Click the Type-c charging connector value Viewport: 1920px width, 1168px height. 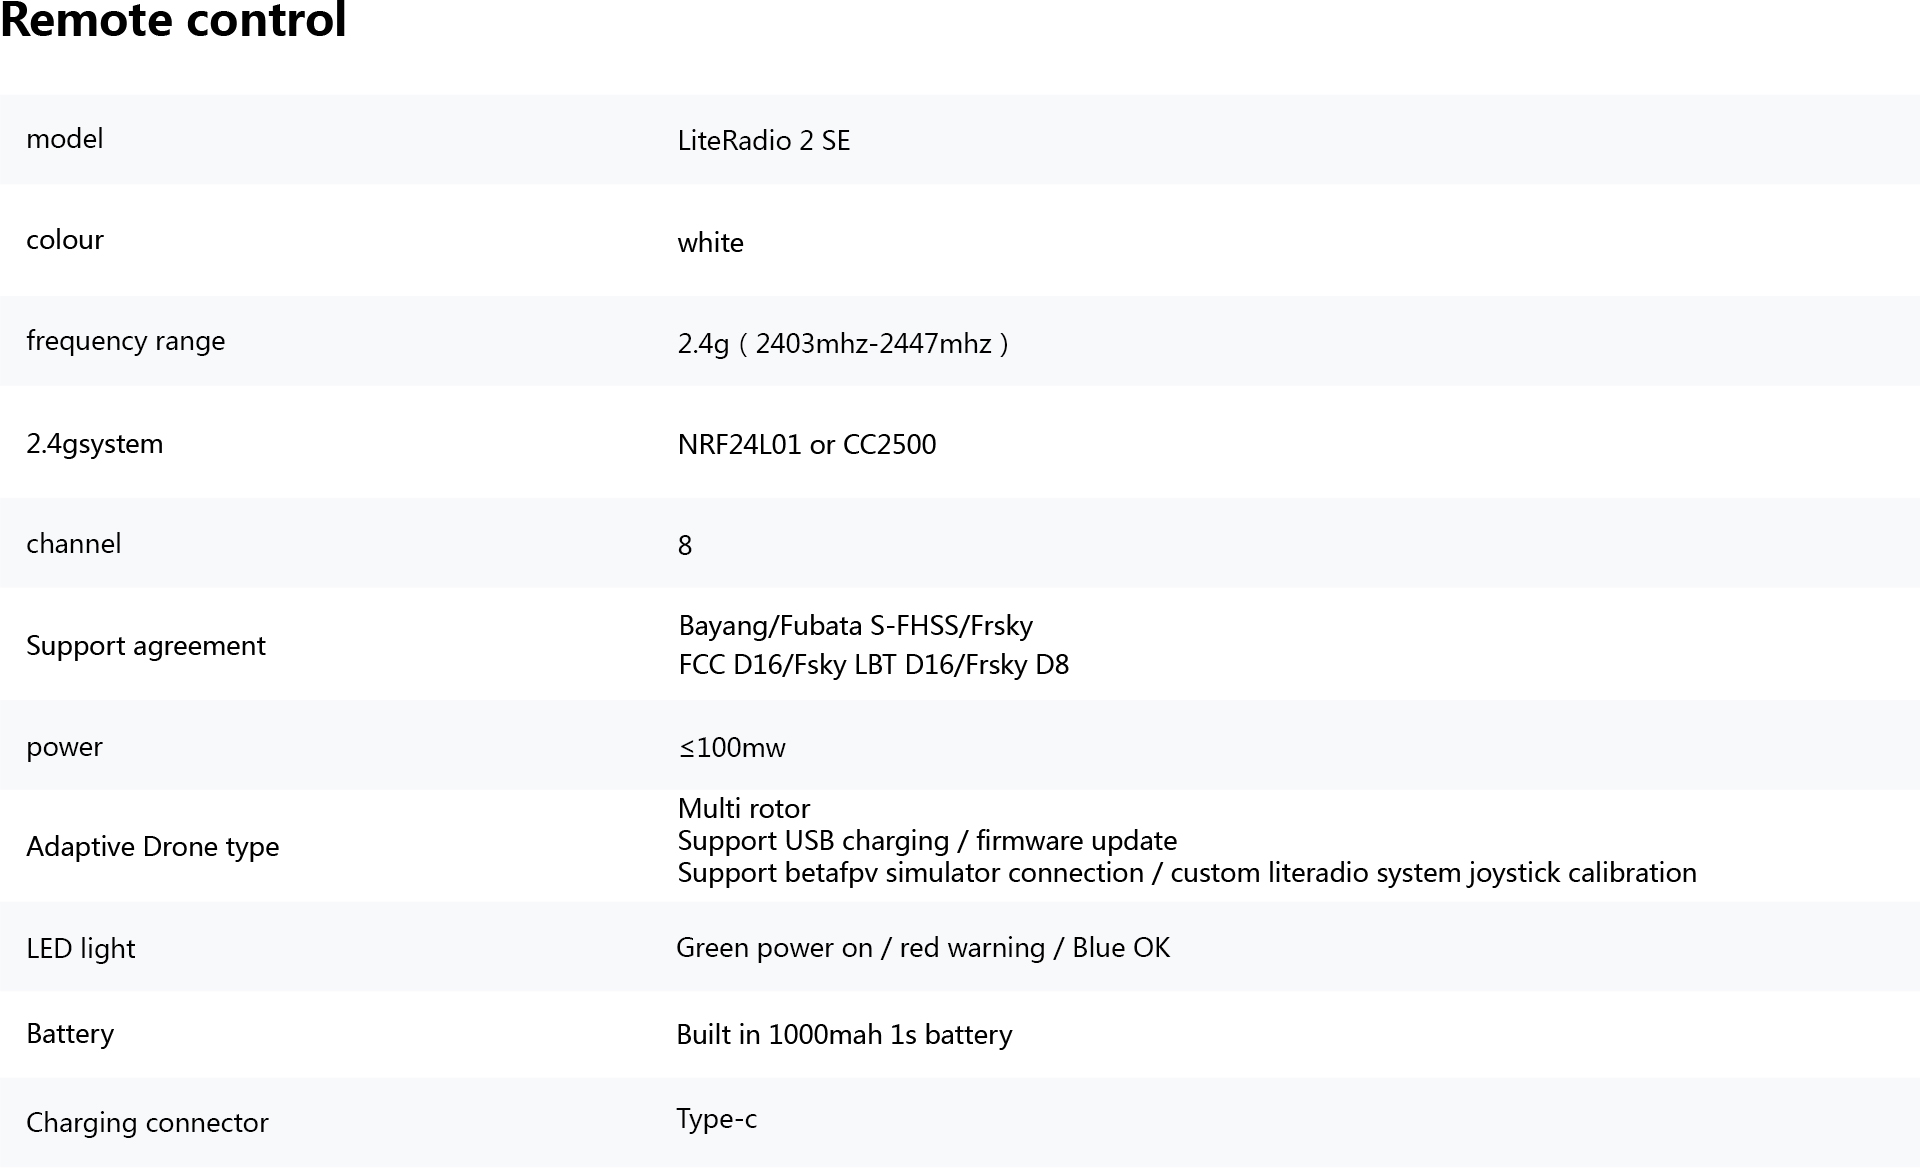coord(716,1119)
